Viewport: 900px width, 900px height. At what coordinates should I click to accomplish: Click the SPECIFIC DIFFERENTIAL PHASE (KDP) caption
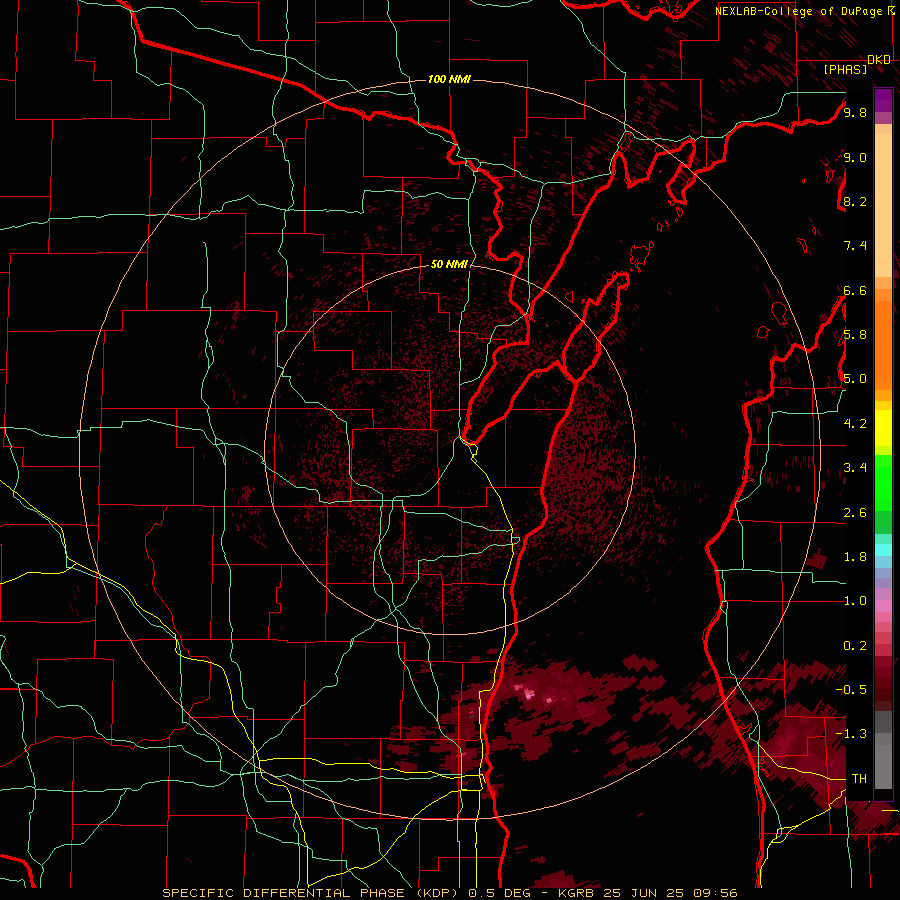point(313,893)
